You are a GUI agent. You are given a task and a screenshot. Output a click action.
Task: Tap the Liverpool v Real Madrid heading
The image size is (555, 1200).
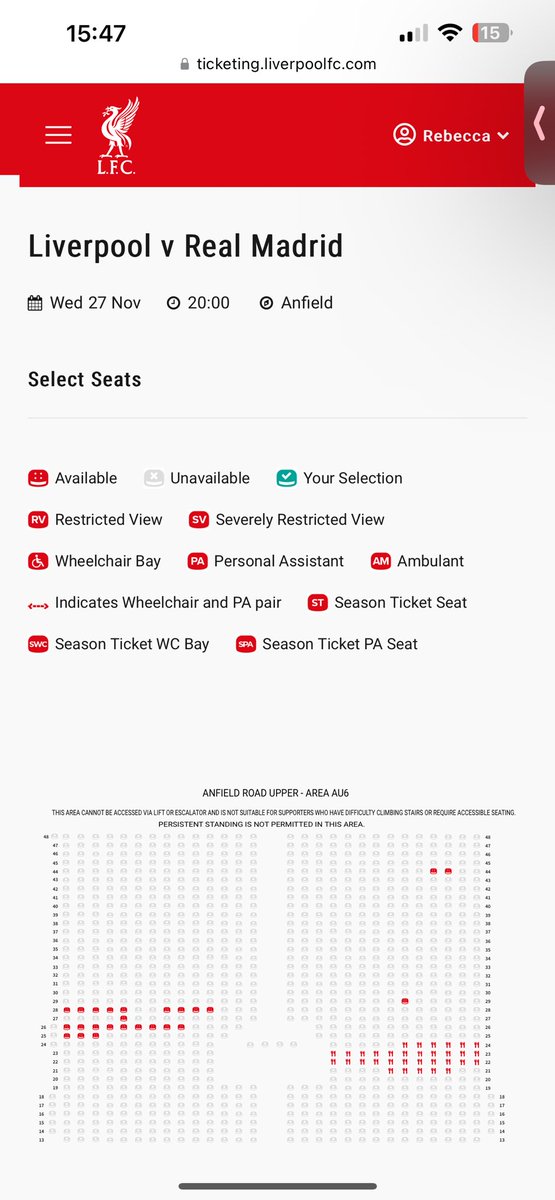point(186,246)
